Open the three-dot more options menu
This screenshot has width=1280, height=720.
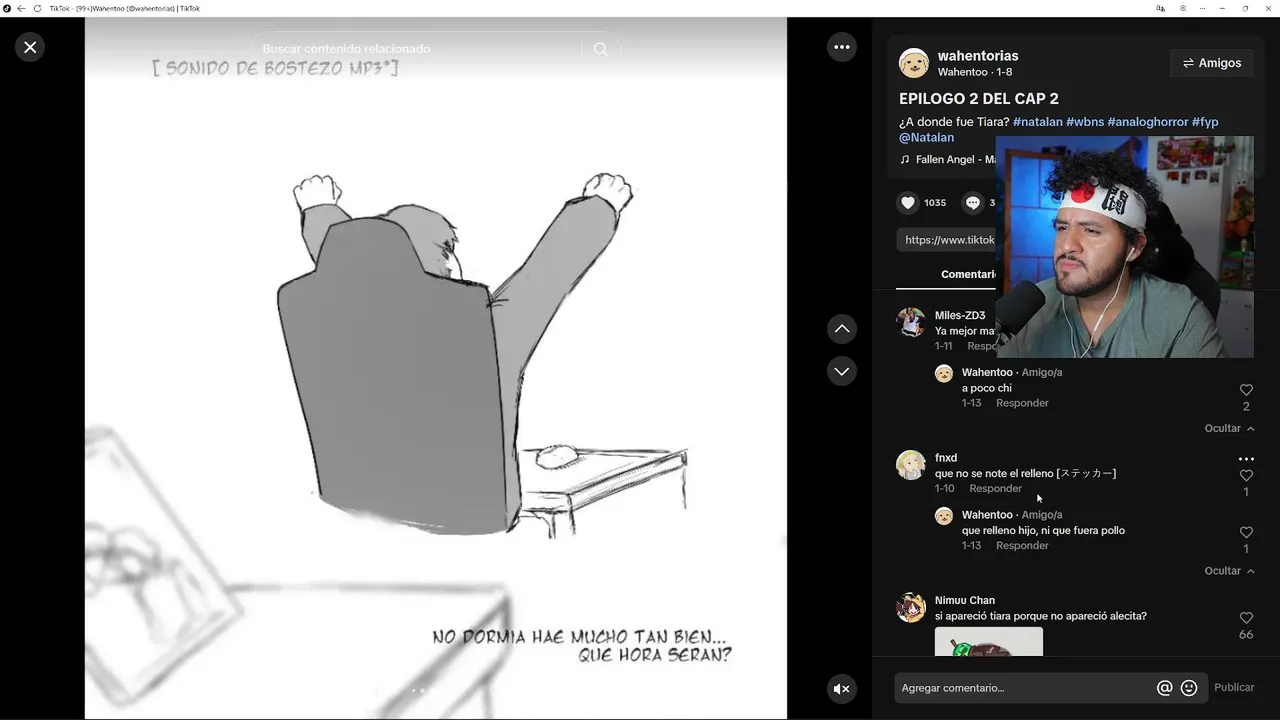pyautogui.click(x=842, y=47)
